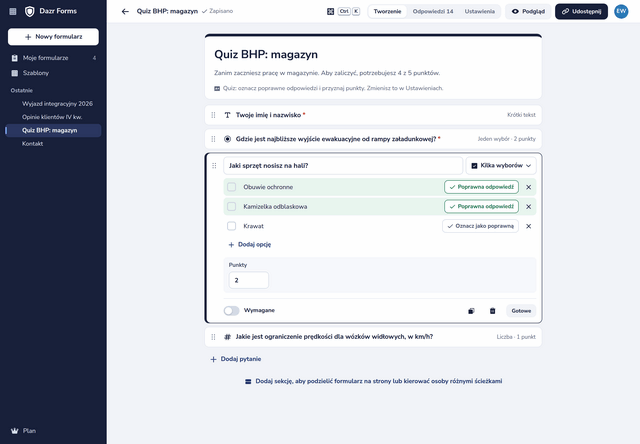Unmark Kamizelka odblaskowa as correct answer

[x=481, y=206]
